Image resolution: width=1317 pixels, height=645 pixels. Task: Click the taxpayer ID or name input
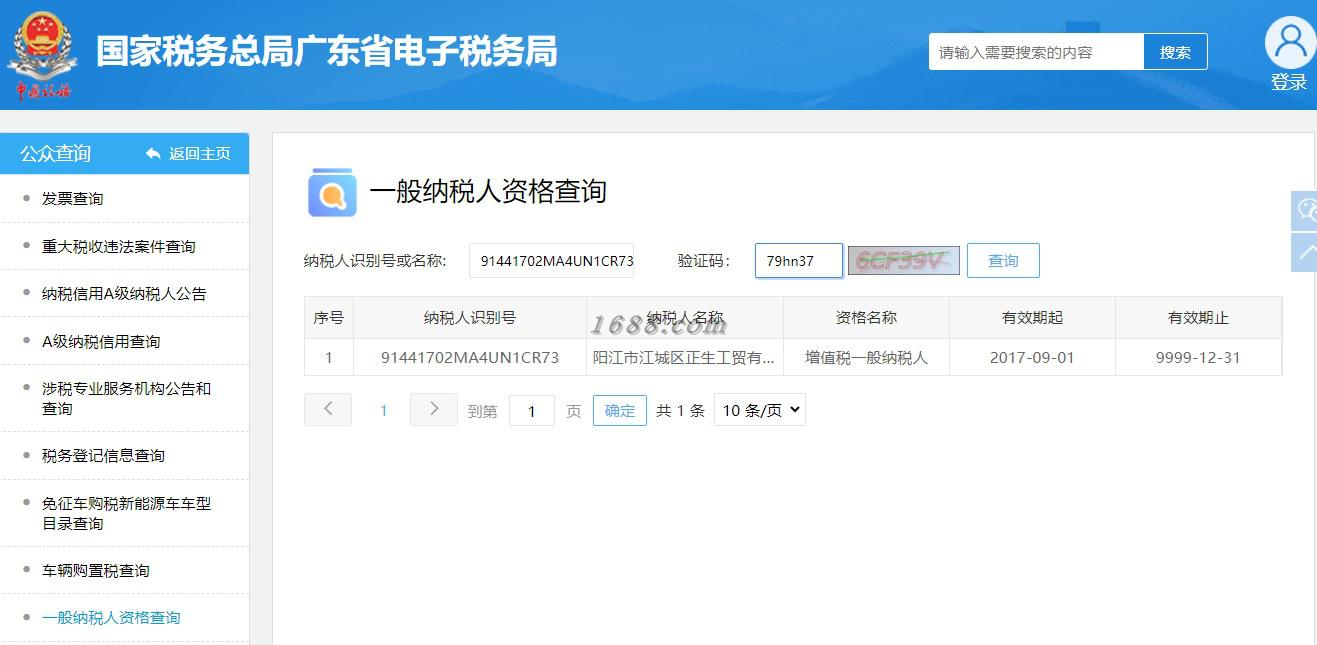(x=551, y=261)
